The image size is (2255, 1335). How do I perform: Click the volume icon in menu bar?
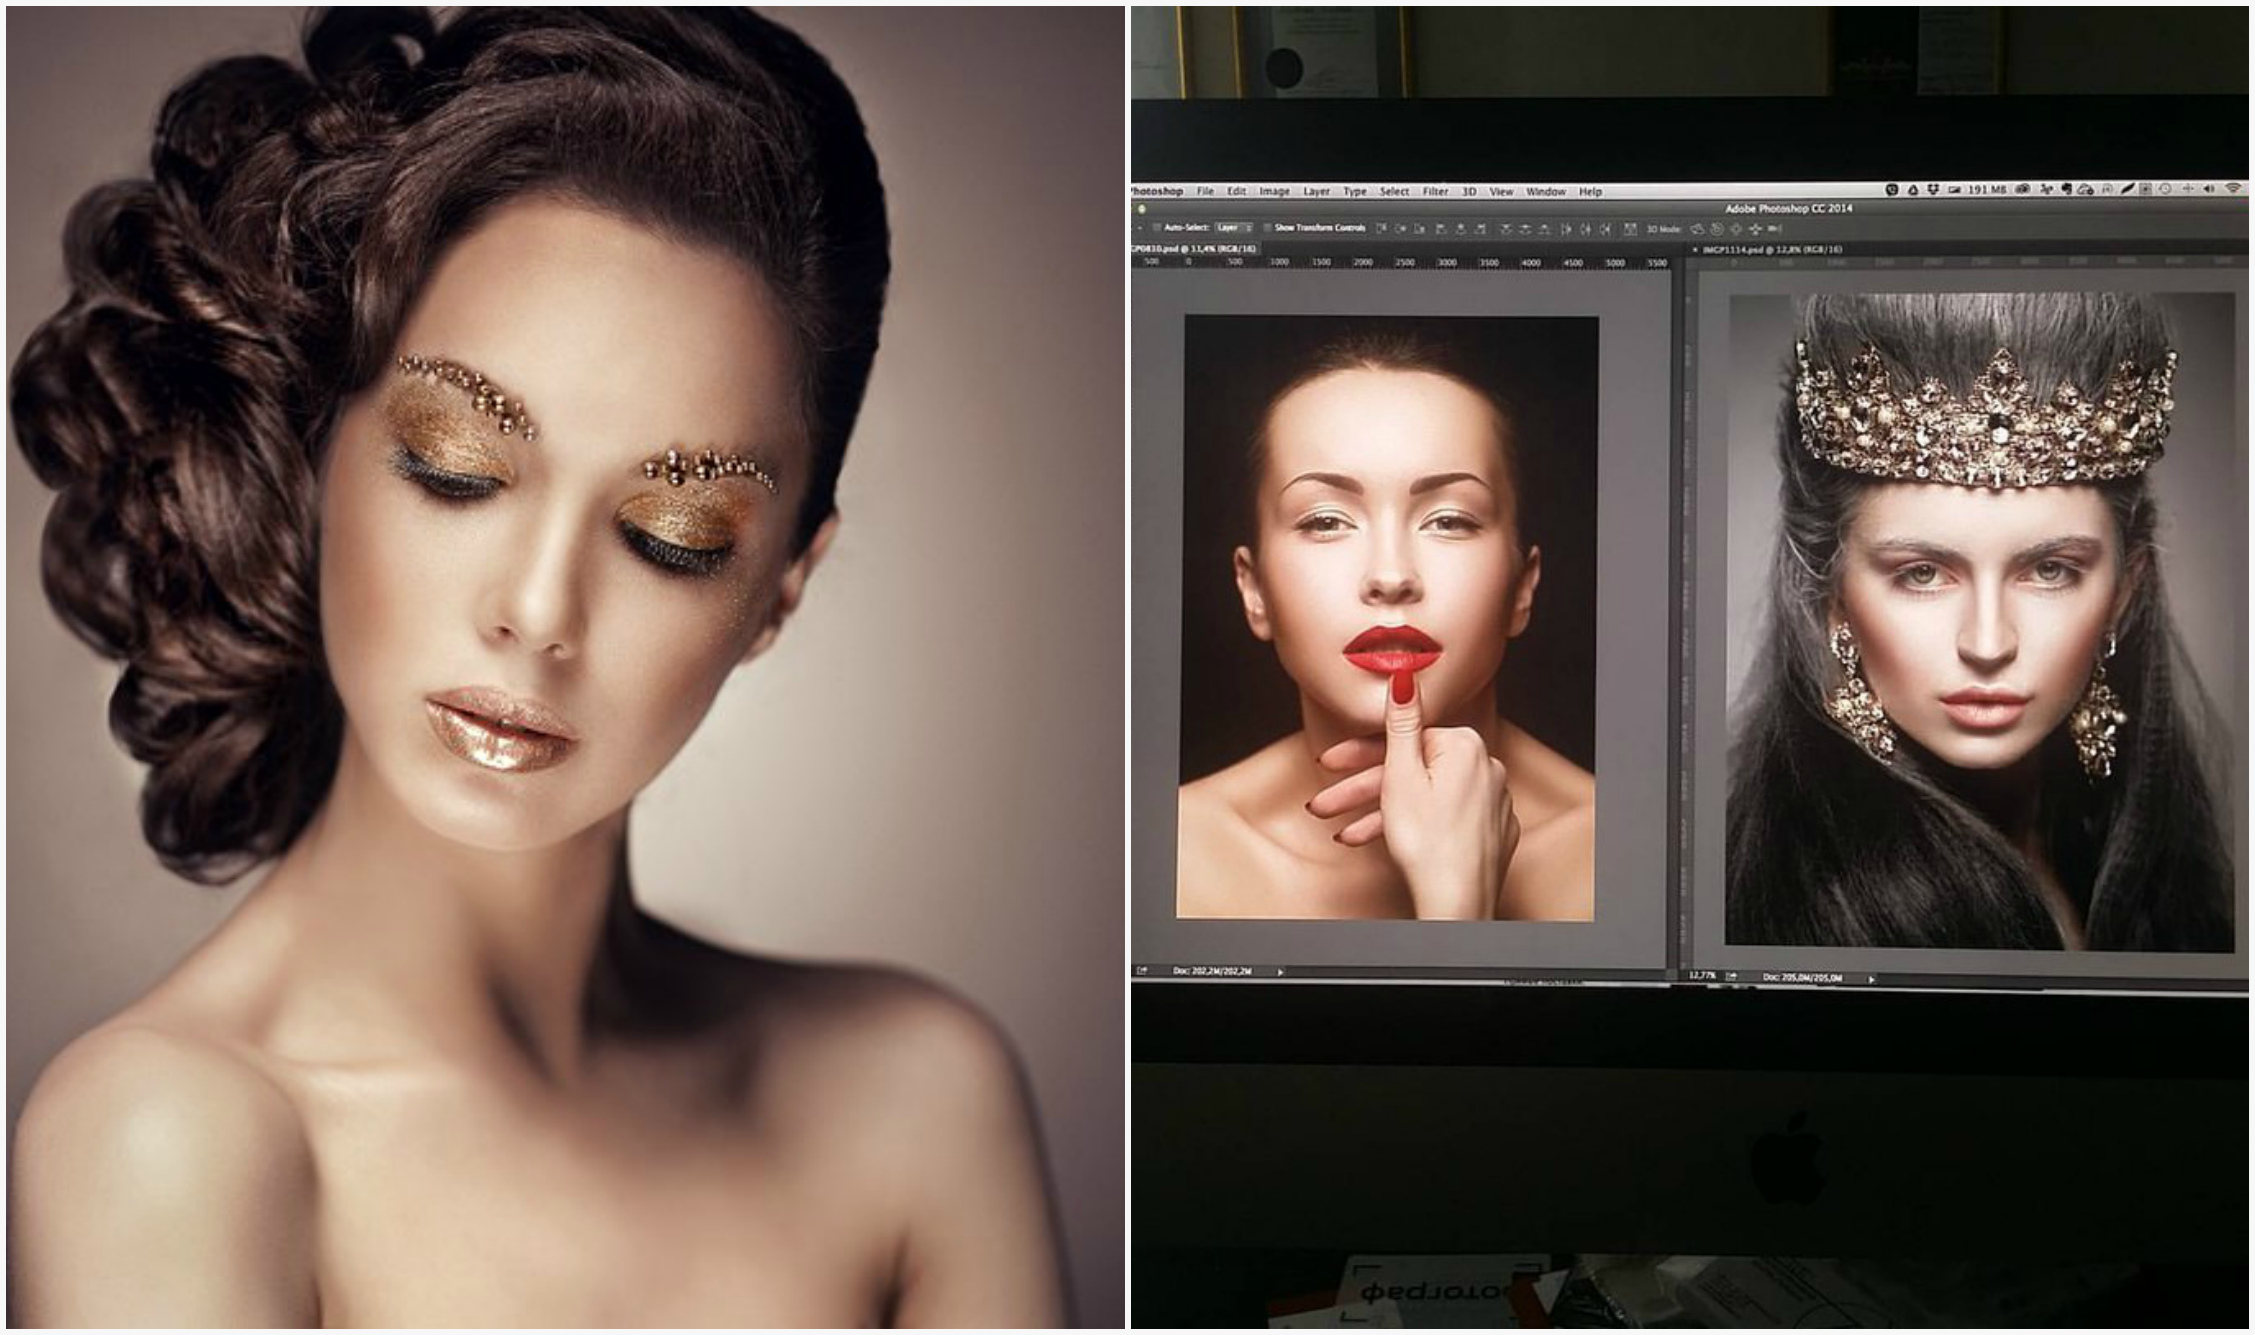[x=2209, y=189]
